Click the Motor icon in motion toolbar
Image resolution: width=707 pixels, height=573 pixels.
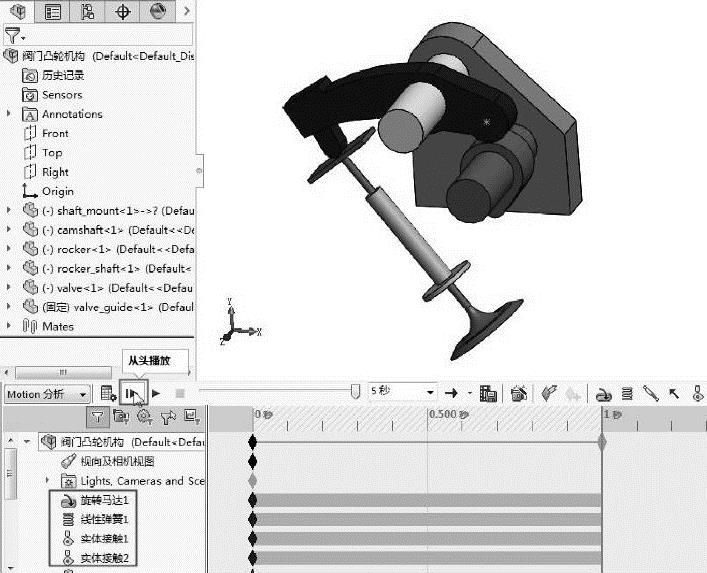pos(604,394)
